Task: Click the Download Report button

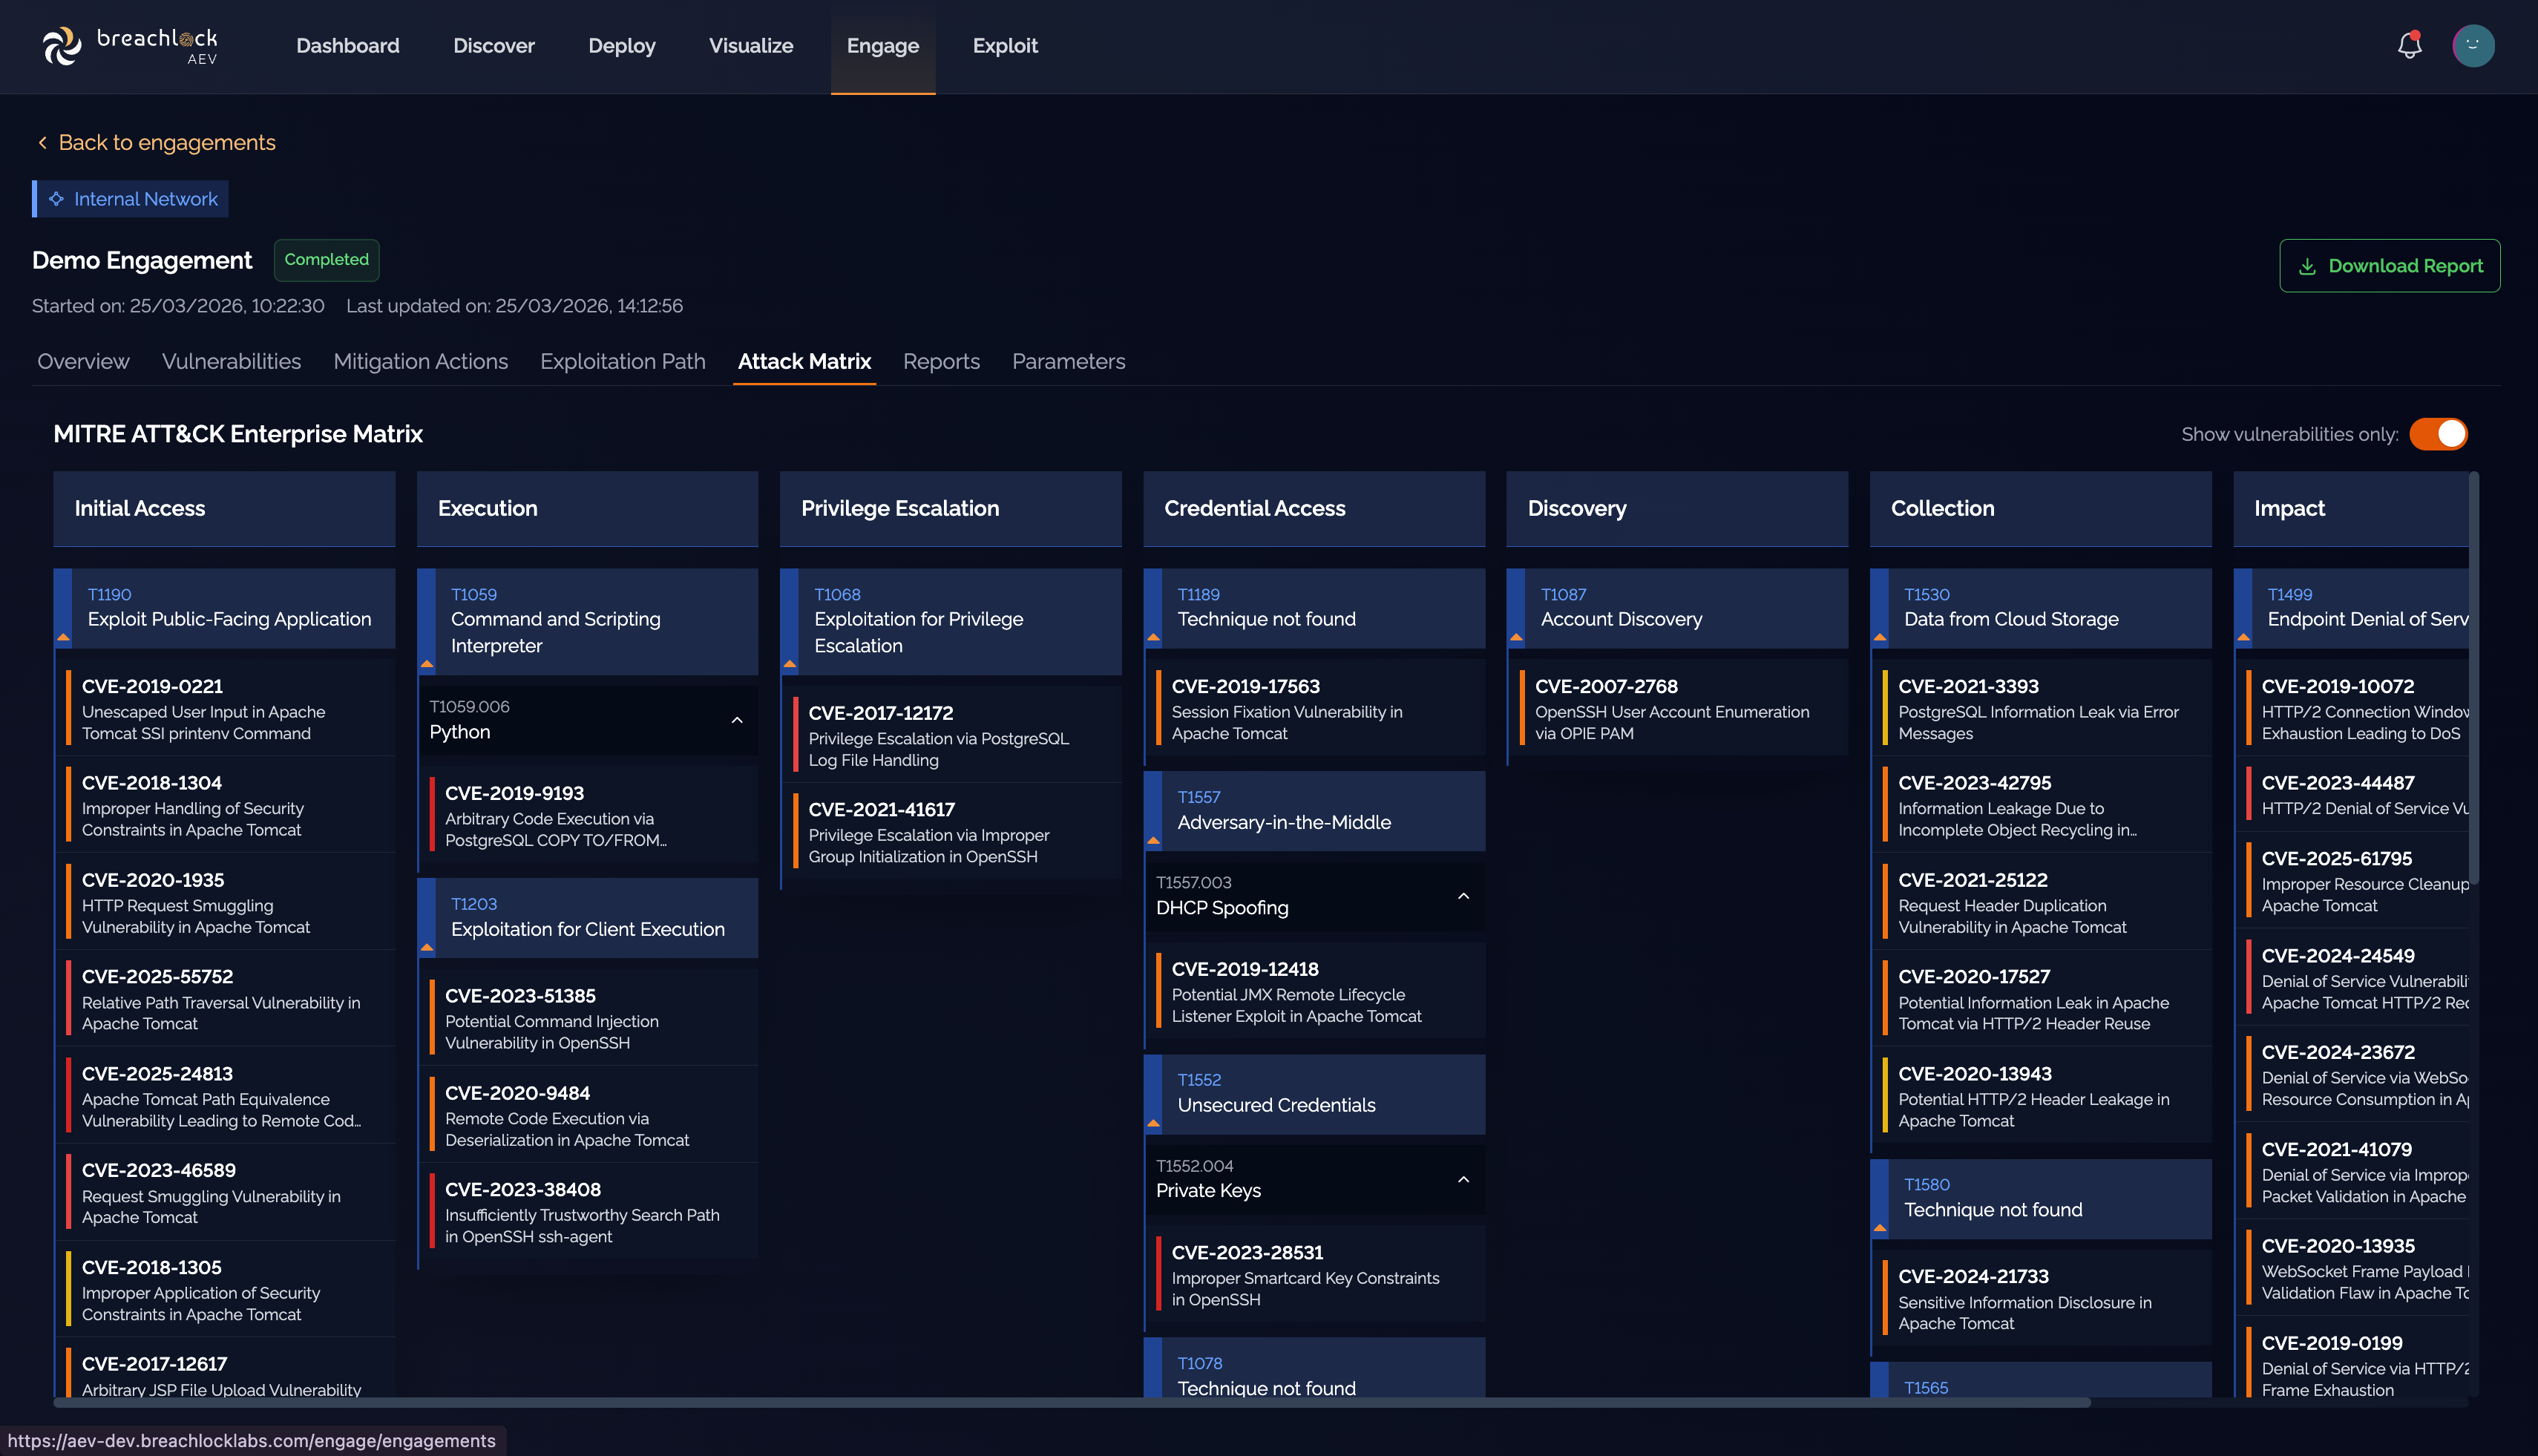Action: pos(2390,266)
